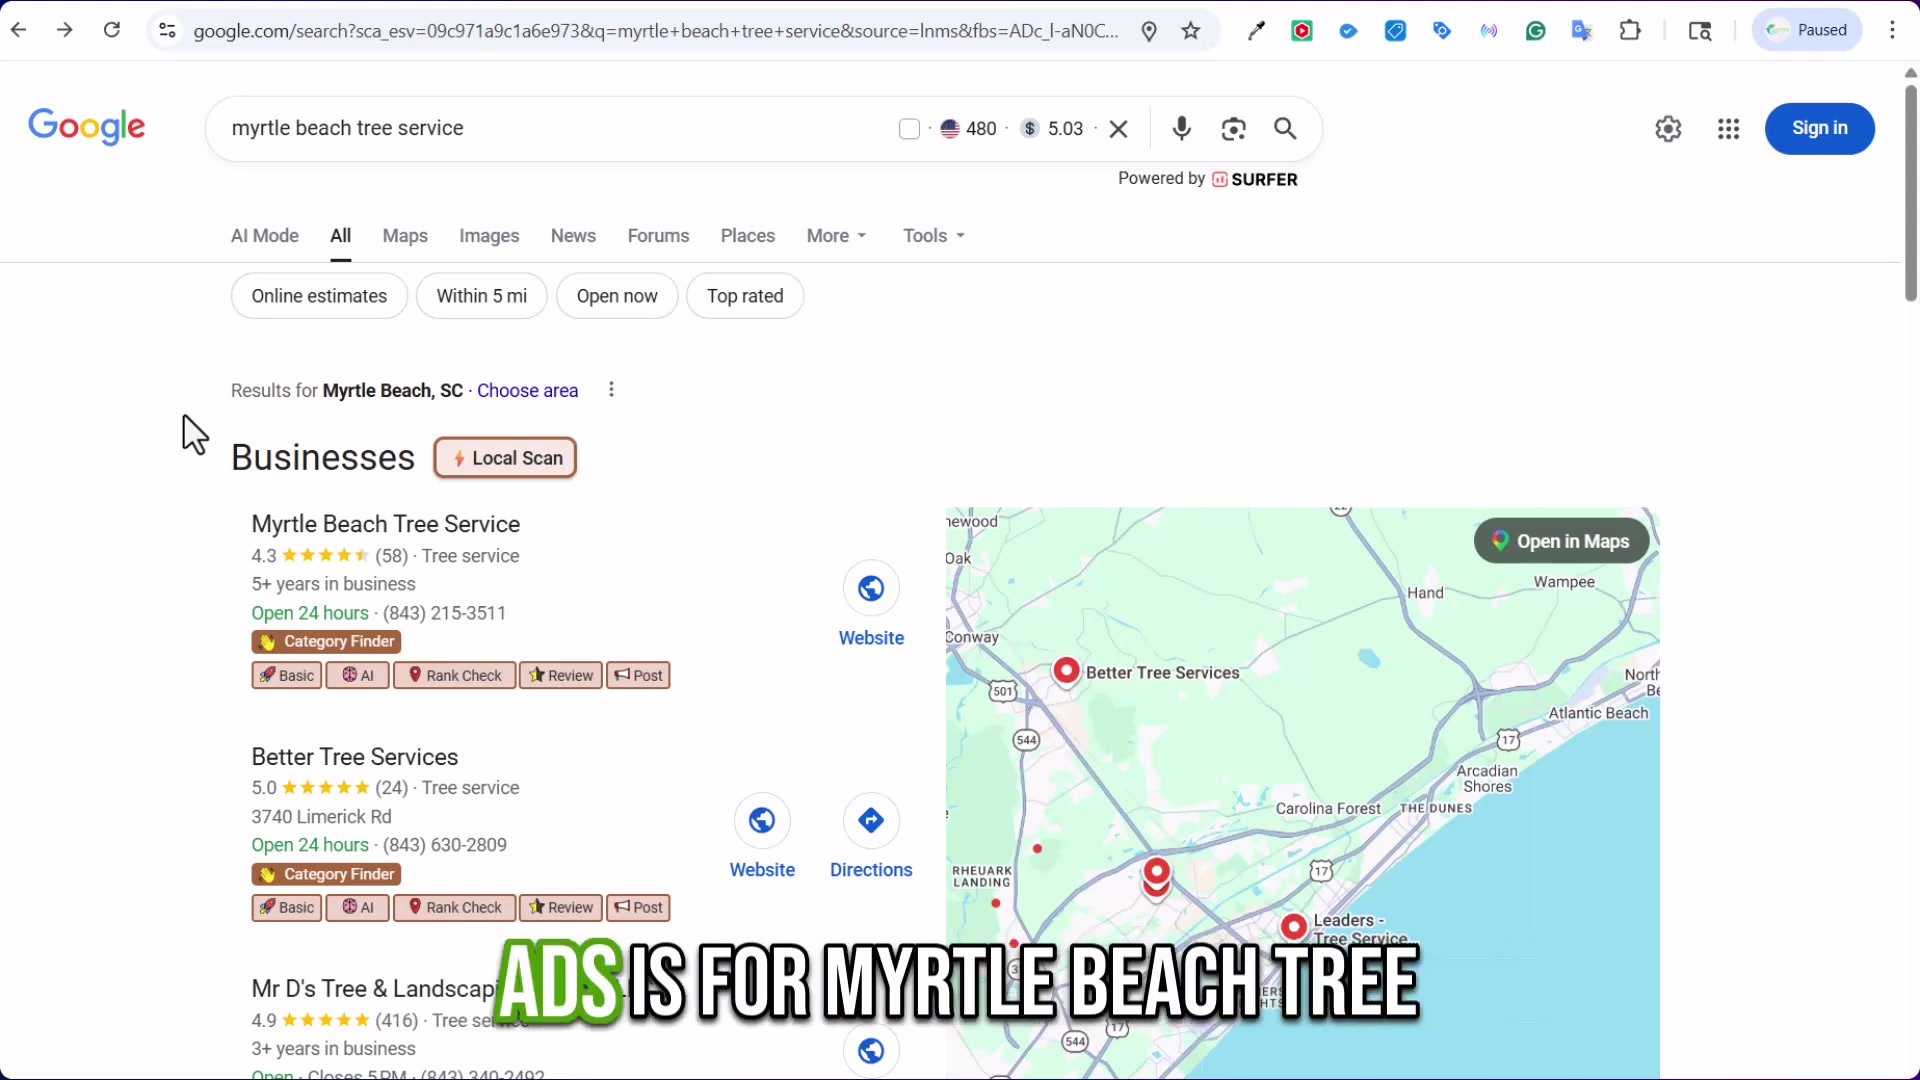Viewport: 1920px width, 1080px height.
Task: Open Post tool for Better Tree Services
Action: (x=638, y=908)
